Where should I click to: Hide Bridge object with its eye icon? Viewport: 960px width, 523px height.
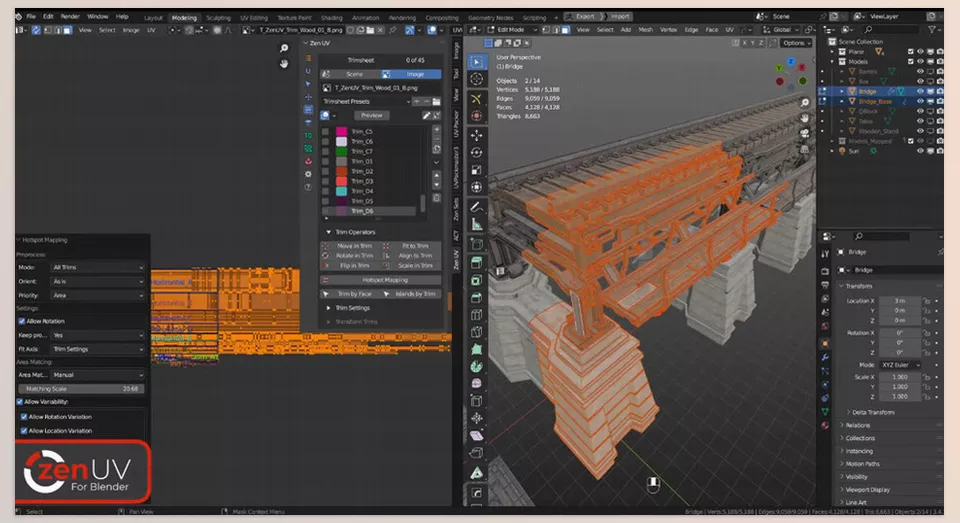(x=920, y=91)
